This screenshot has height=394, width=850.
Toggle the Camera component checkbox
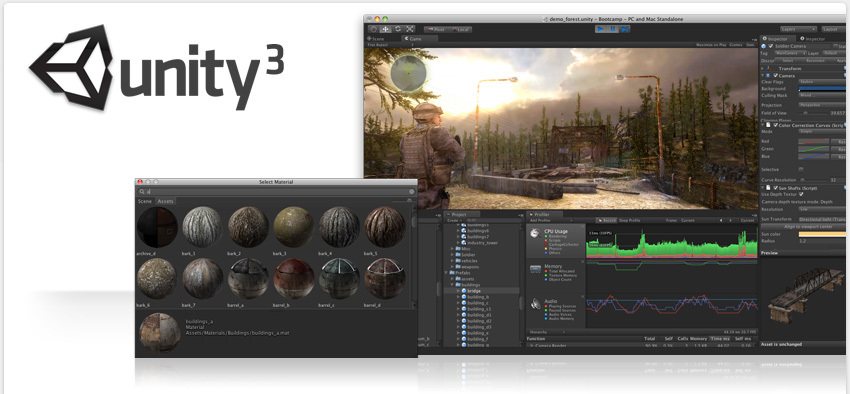(x=775, y=75)
